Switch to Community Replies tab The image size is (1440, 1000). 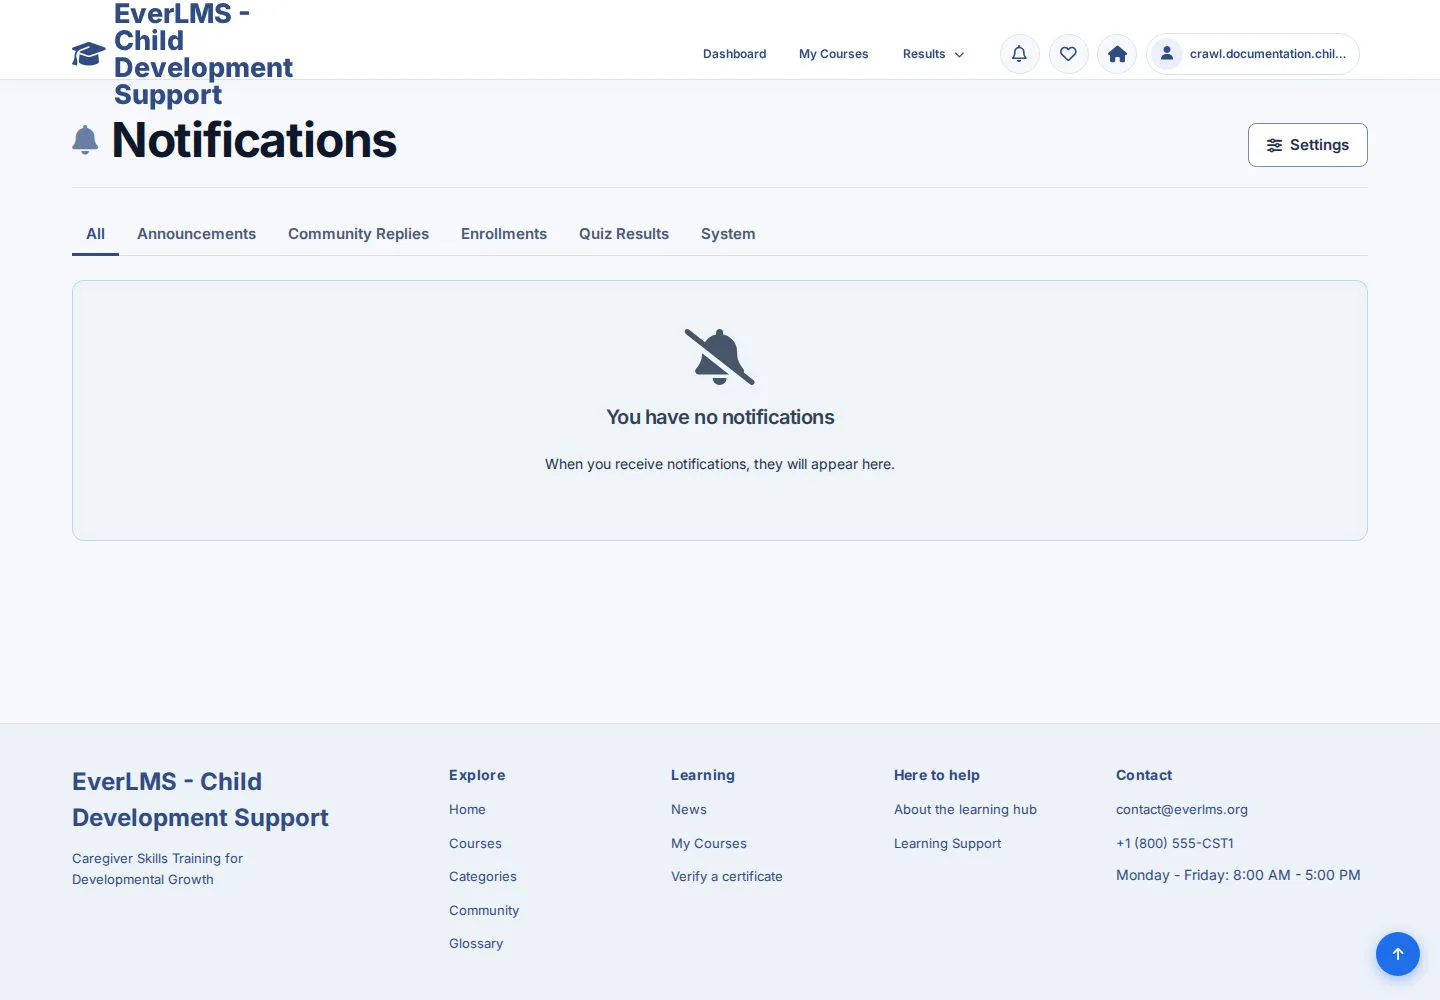(358, 234)
